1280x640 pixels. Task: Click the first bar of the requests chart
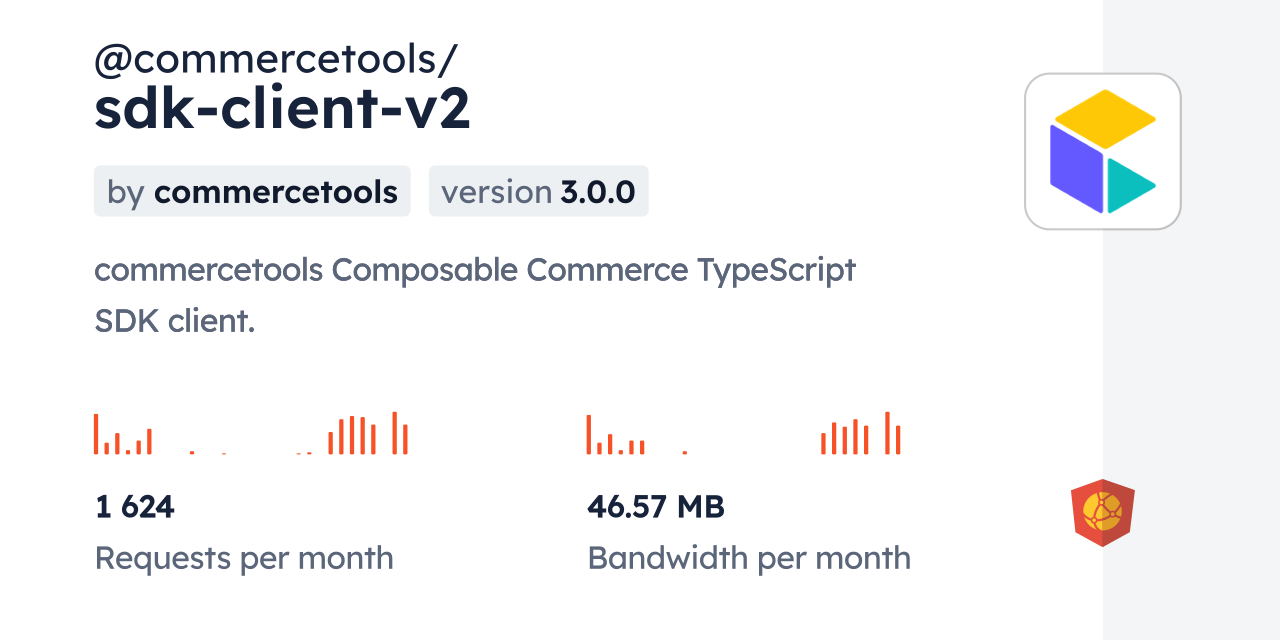(x=96, y=434)
